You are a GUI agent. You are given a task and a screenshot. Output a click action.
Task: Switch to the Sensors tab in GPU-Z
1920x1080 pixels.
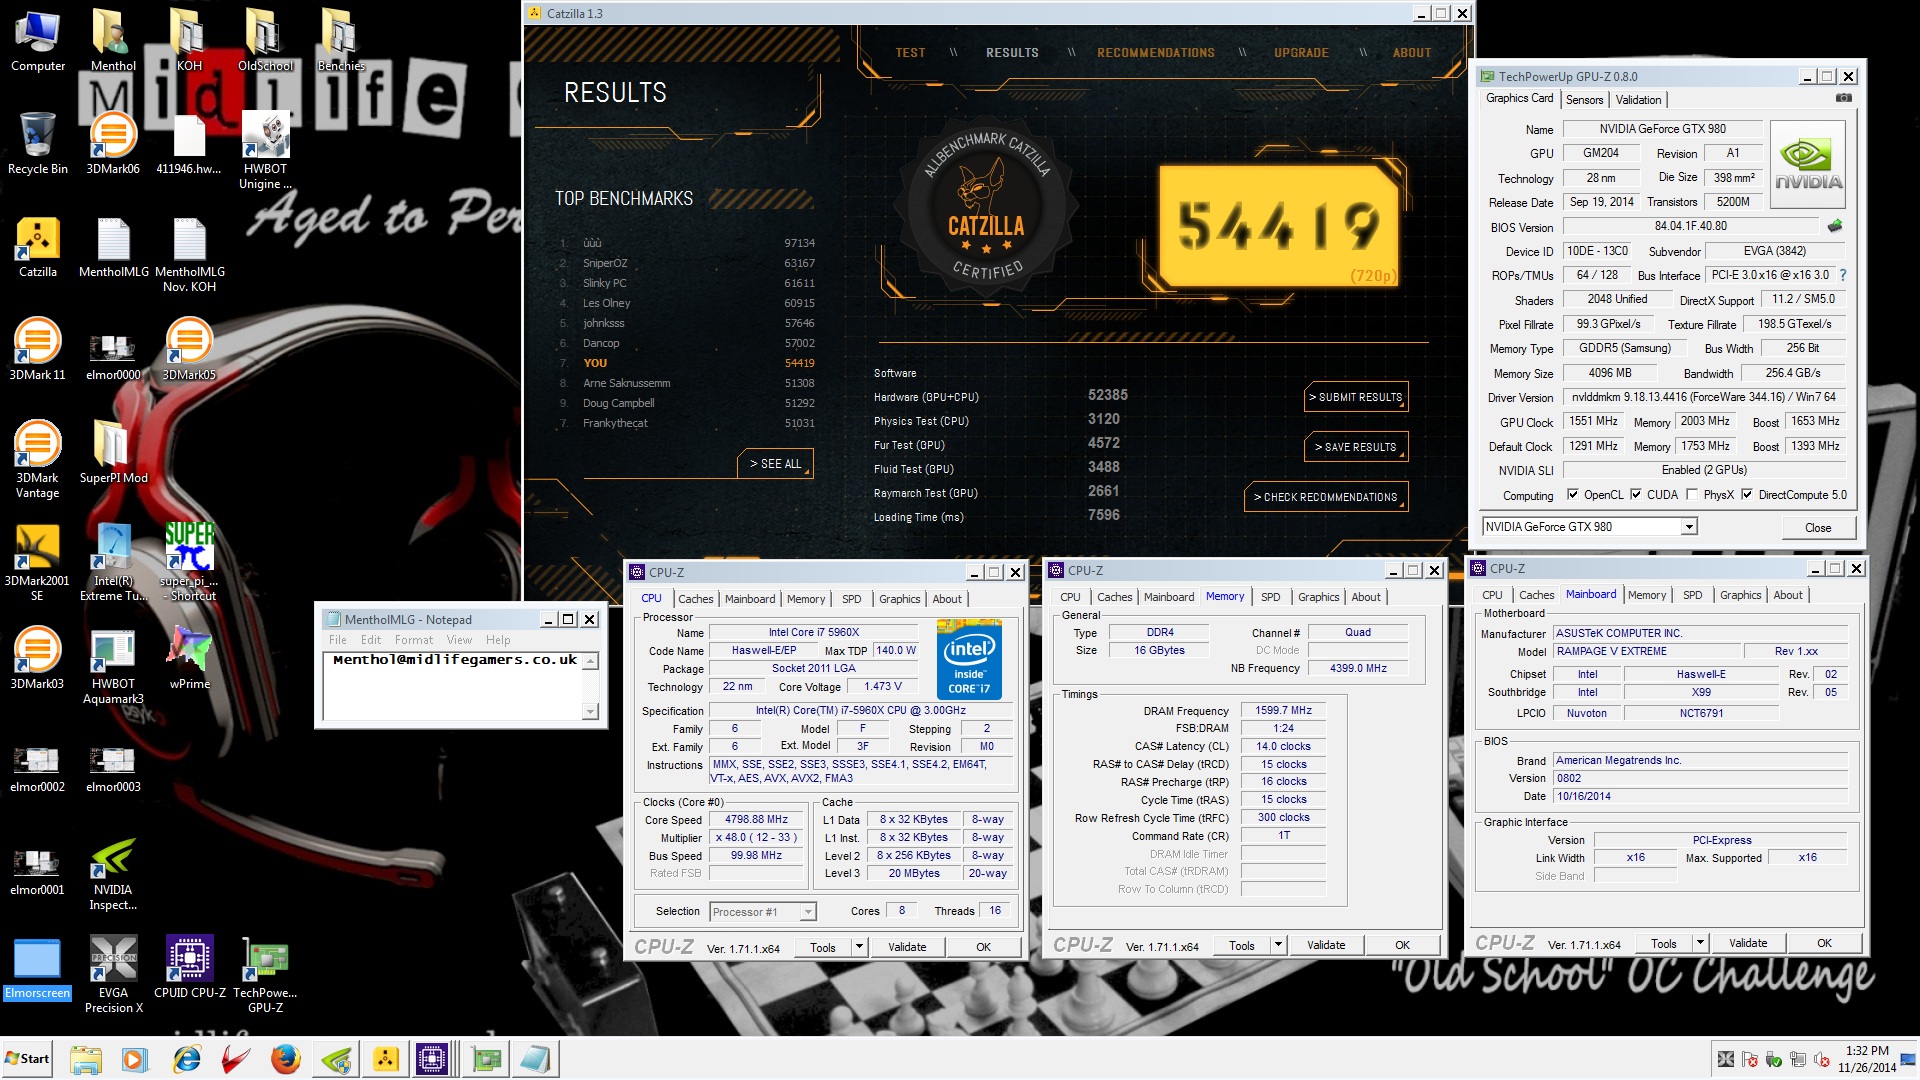pos(1584,100)
